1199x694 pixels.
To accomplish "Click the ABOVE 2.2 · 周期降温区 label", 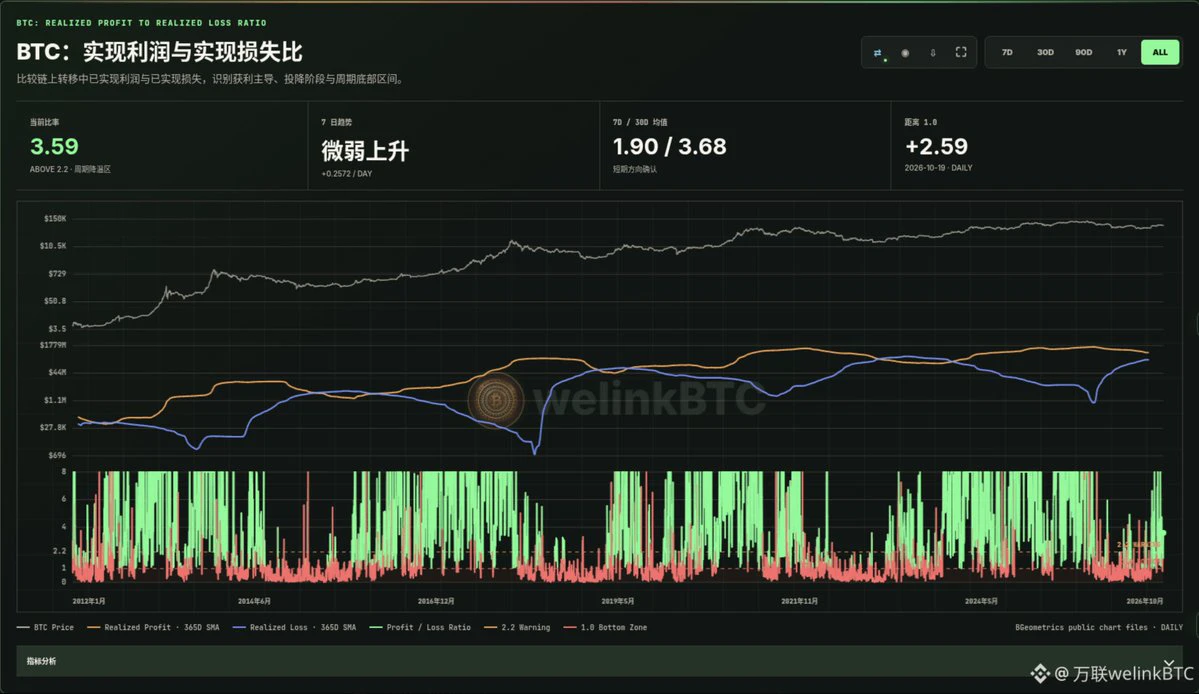I will click(70, 170).
